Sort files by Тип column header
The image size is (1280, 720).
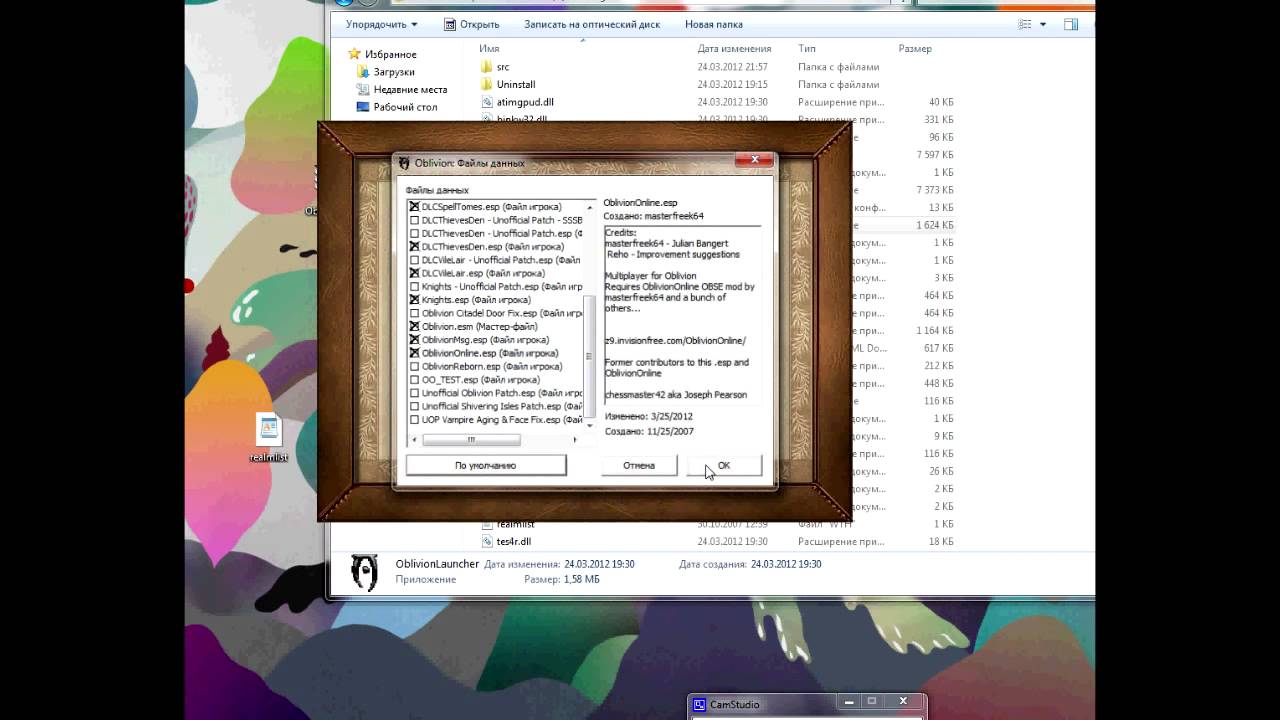[807, 48]
